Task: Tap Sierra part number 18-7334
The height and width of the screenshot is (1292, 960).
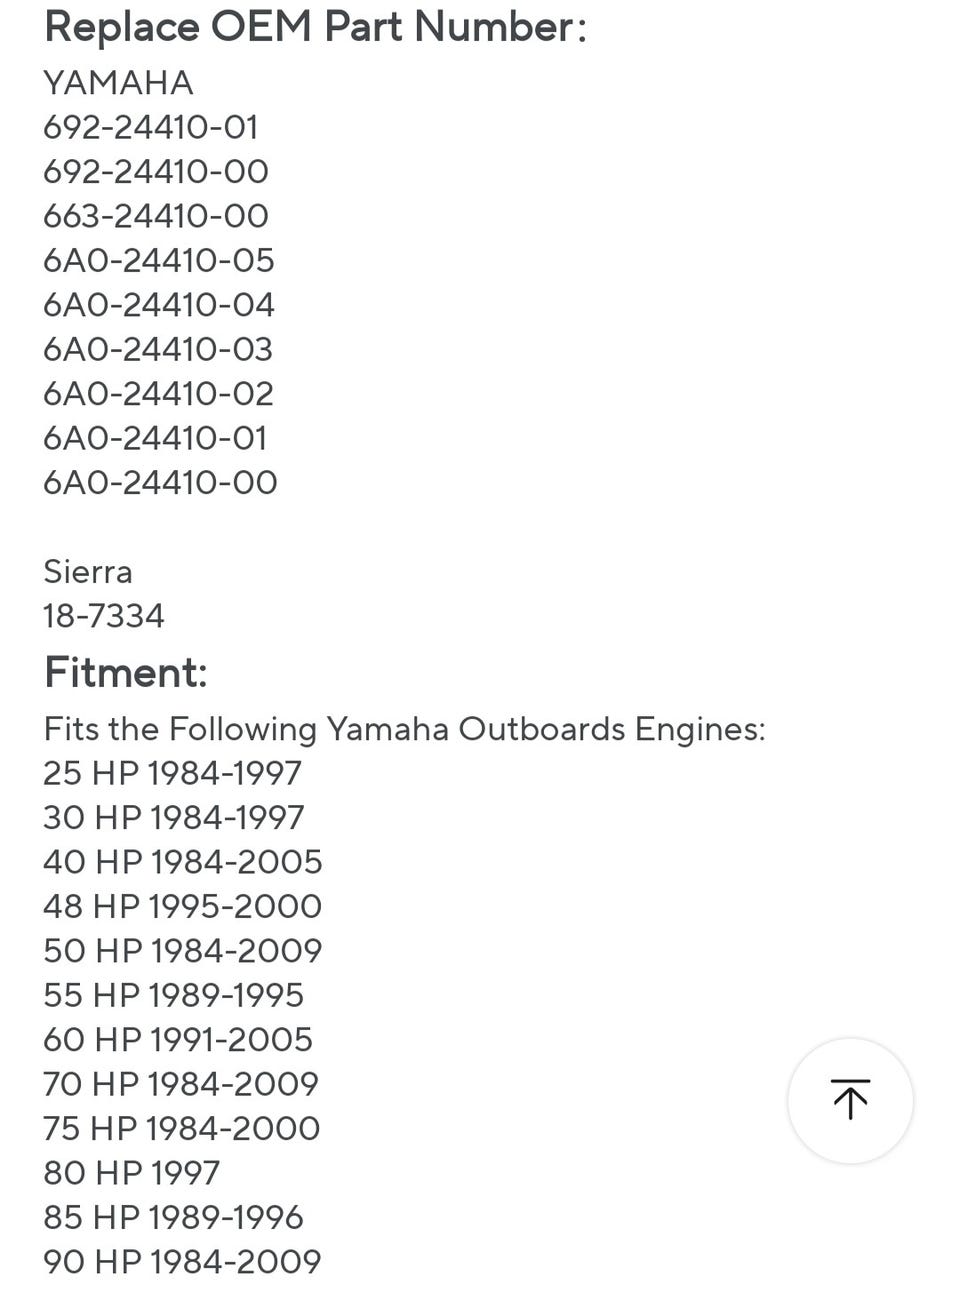Action: pos(104,616)
